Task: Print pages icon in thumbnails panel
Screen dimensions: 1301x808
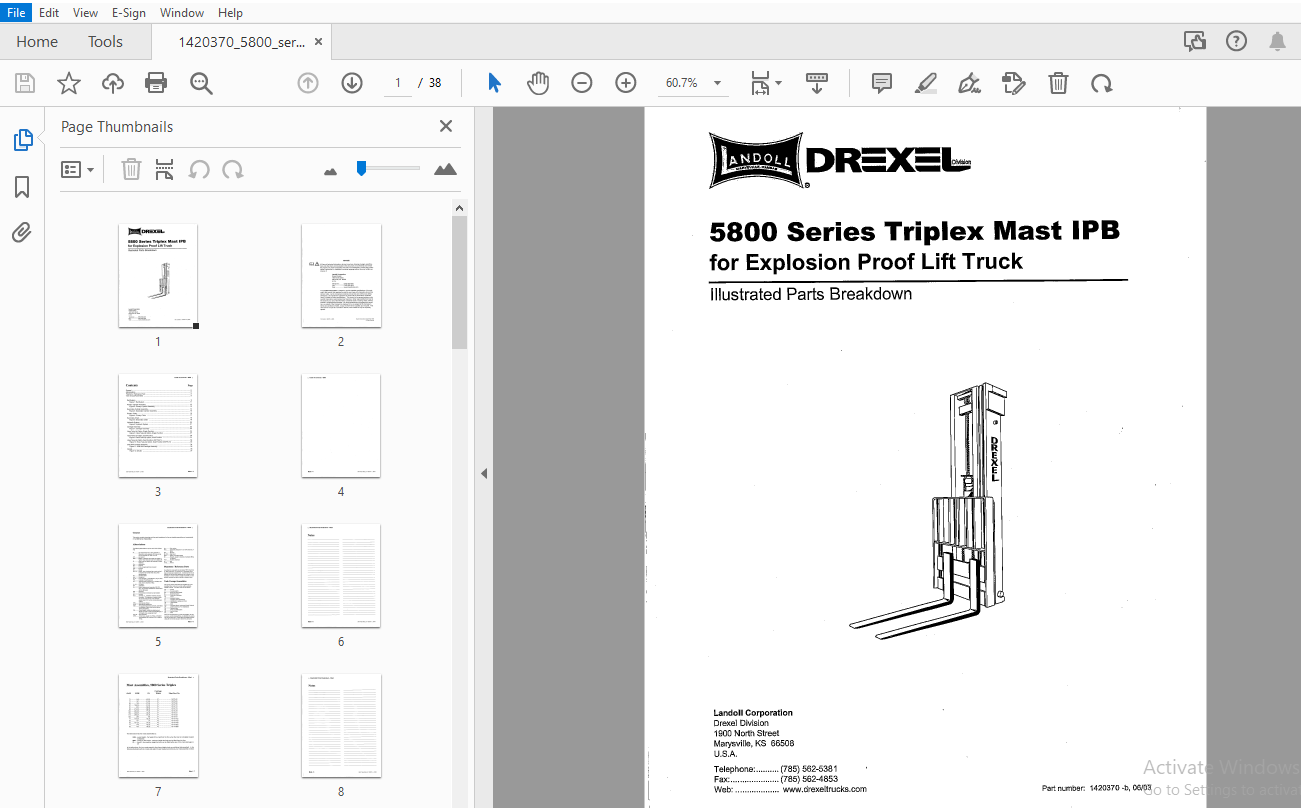Action: pyautogui.click(x=165, y=169)
